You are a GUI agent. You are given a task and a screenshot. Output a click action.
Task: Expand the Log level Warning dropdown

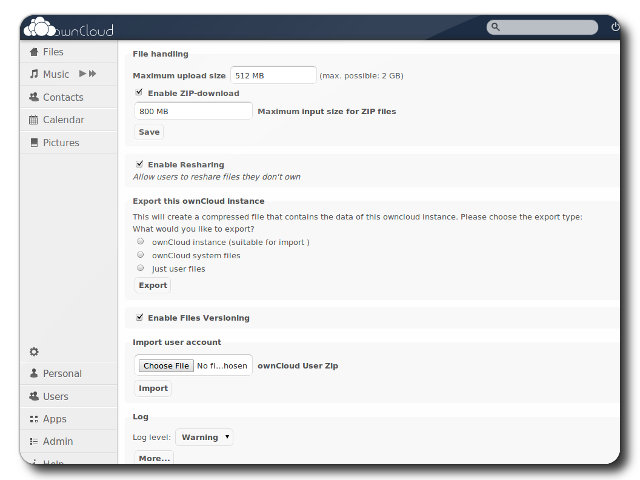click(204, 437)
